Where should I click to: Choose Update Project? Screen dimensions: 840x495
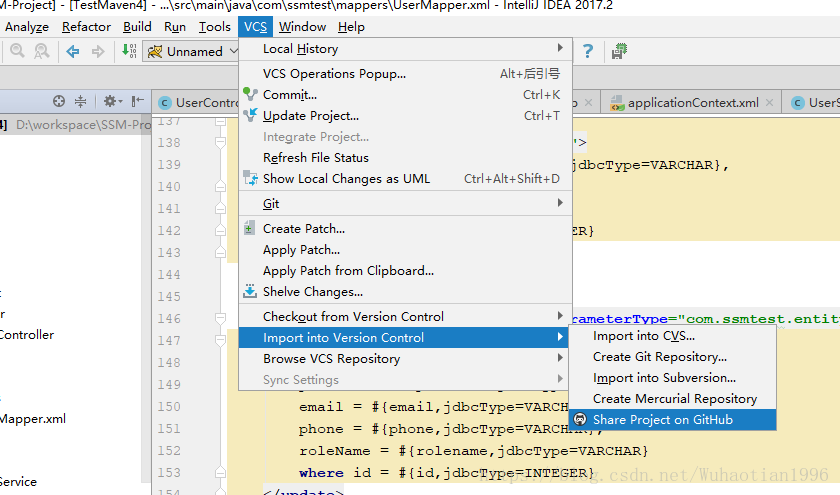point(406,116)
